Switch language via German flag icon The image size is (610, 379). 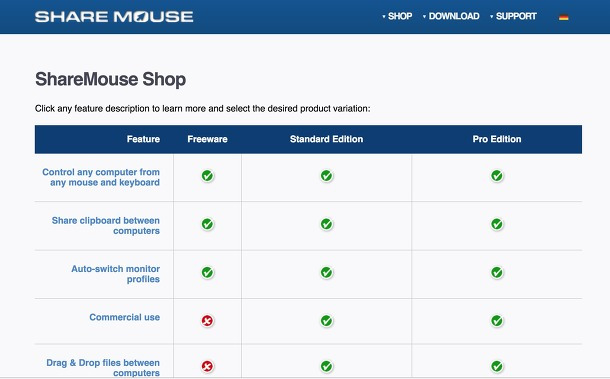(563, 17)
